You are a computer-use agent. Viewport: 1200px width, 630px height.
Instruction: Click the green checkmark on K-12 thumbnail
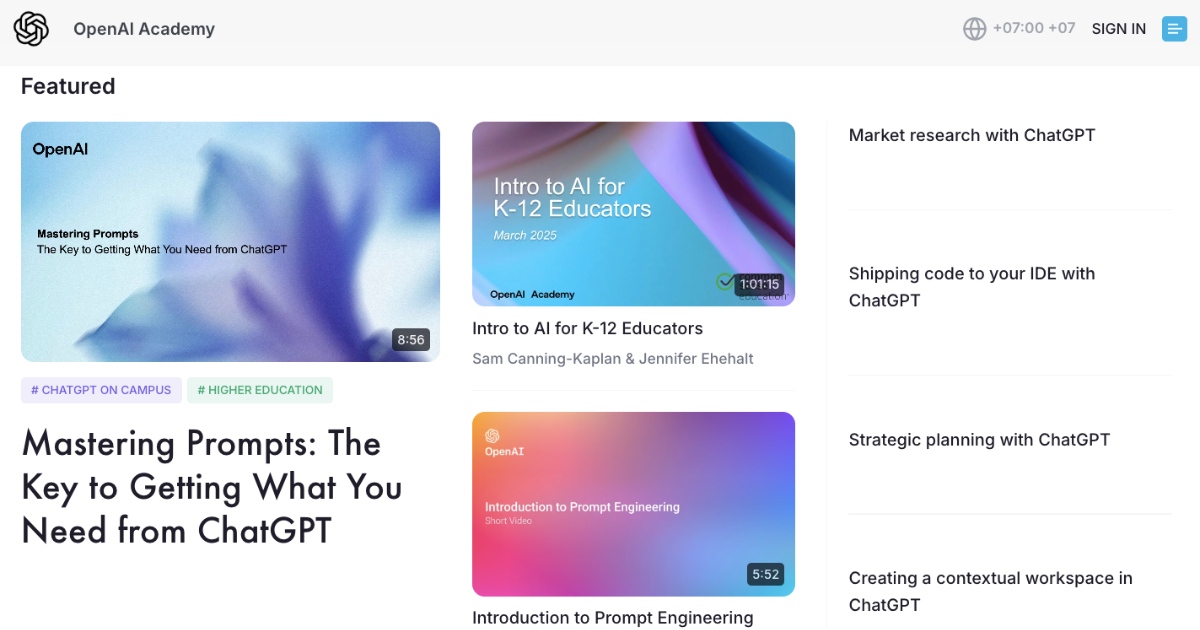[725, 282]
